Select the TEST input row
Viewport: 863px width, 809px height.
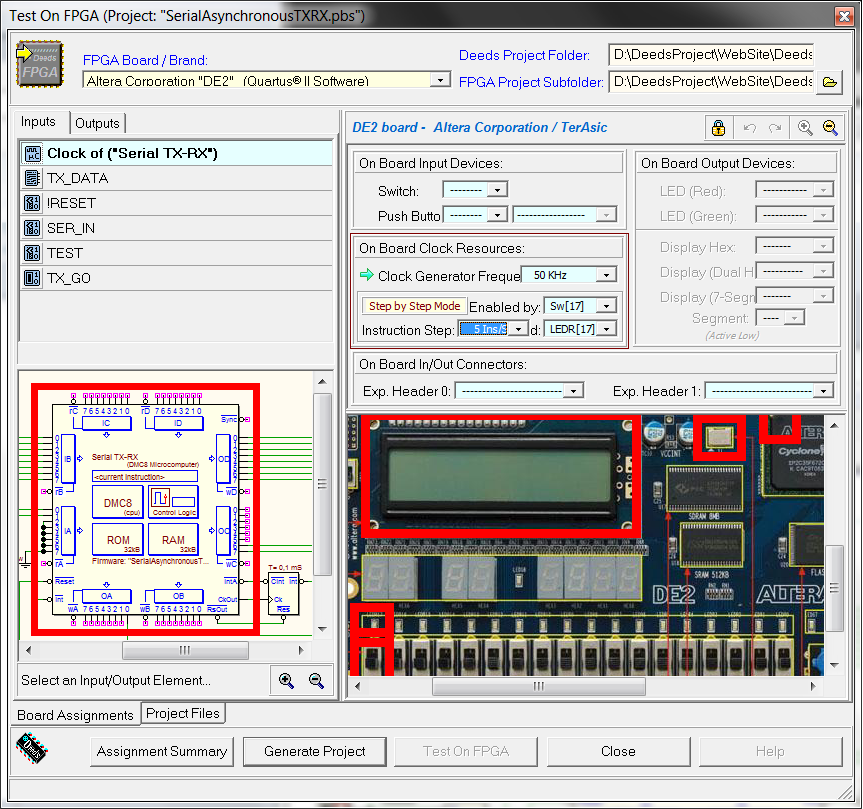coord(176,253)
